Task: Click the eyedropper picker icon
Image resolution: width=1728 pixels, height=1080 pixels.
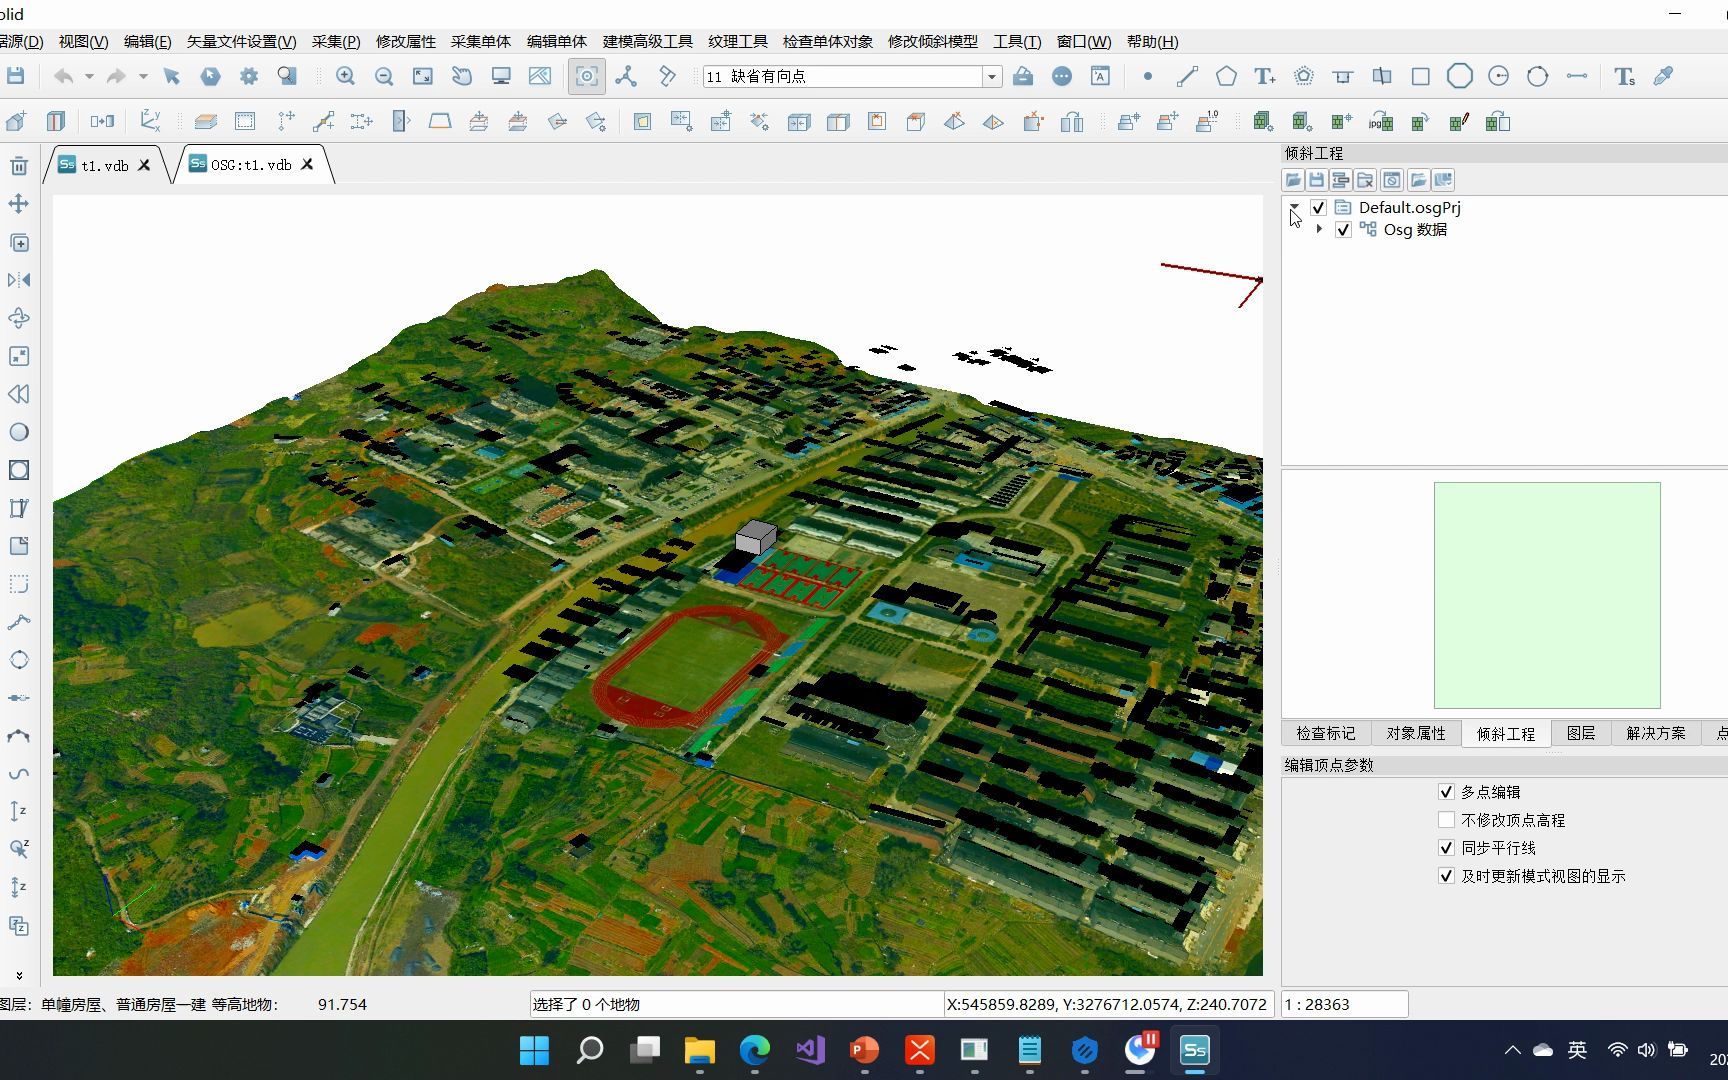Action: 1663,76
